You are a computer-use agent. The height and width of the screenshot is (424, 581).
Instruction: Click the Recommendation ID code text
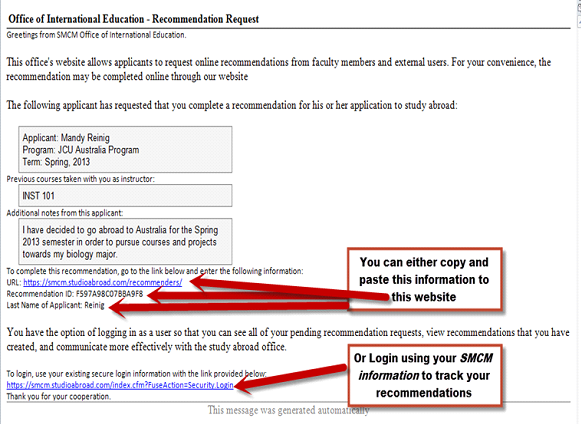coord(109,294)
